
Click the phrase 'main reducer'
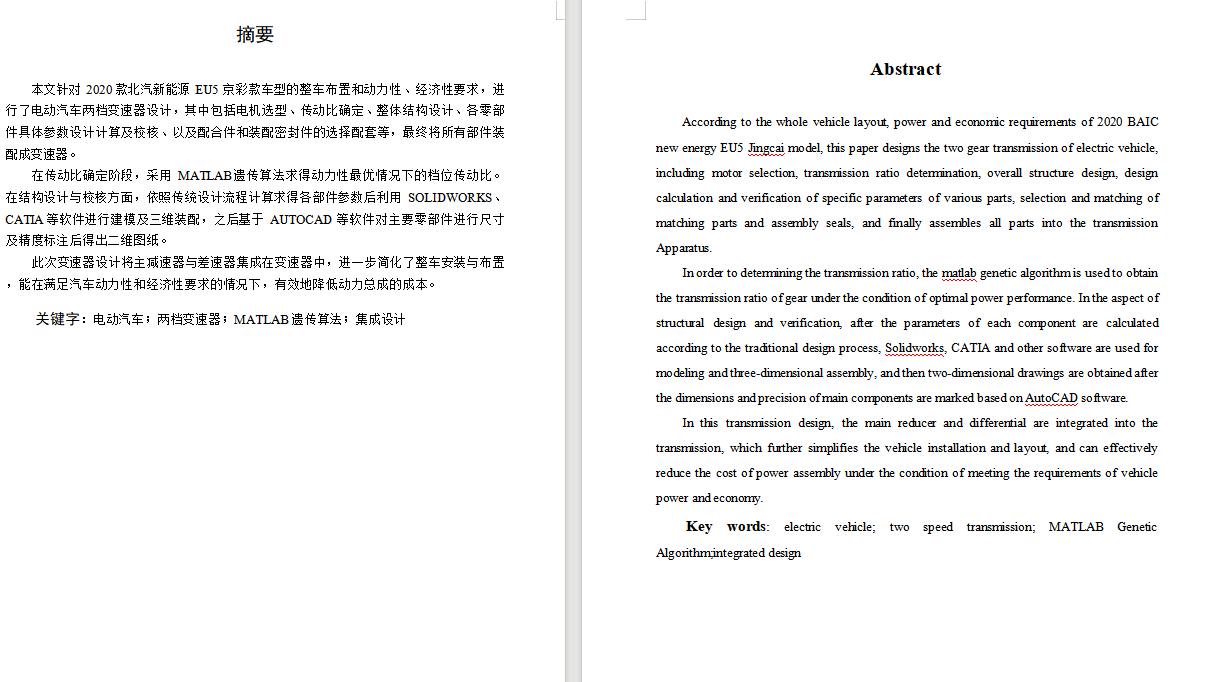(900, 423)
